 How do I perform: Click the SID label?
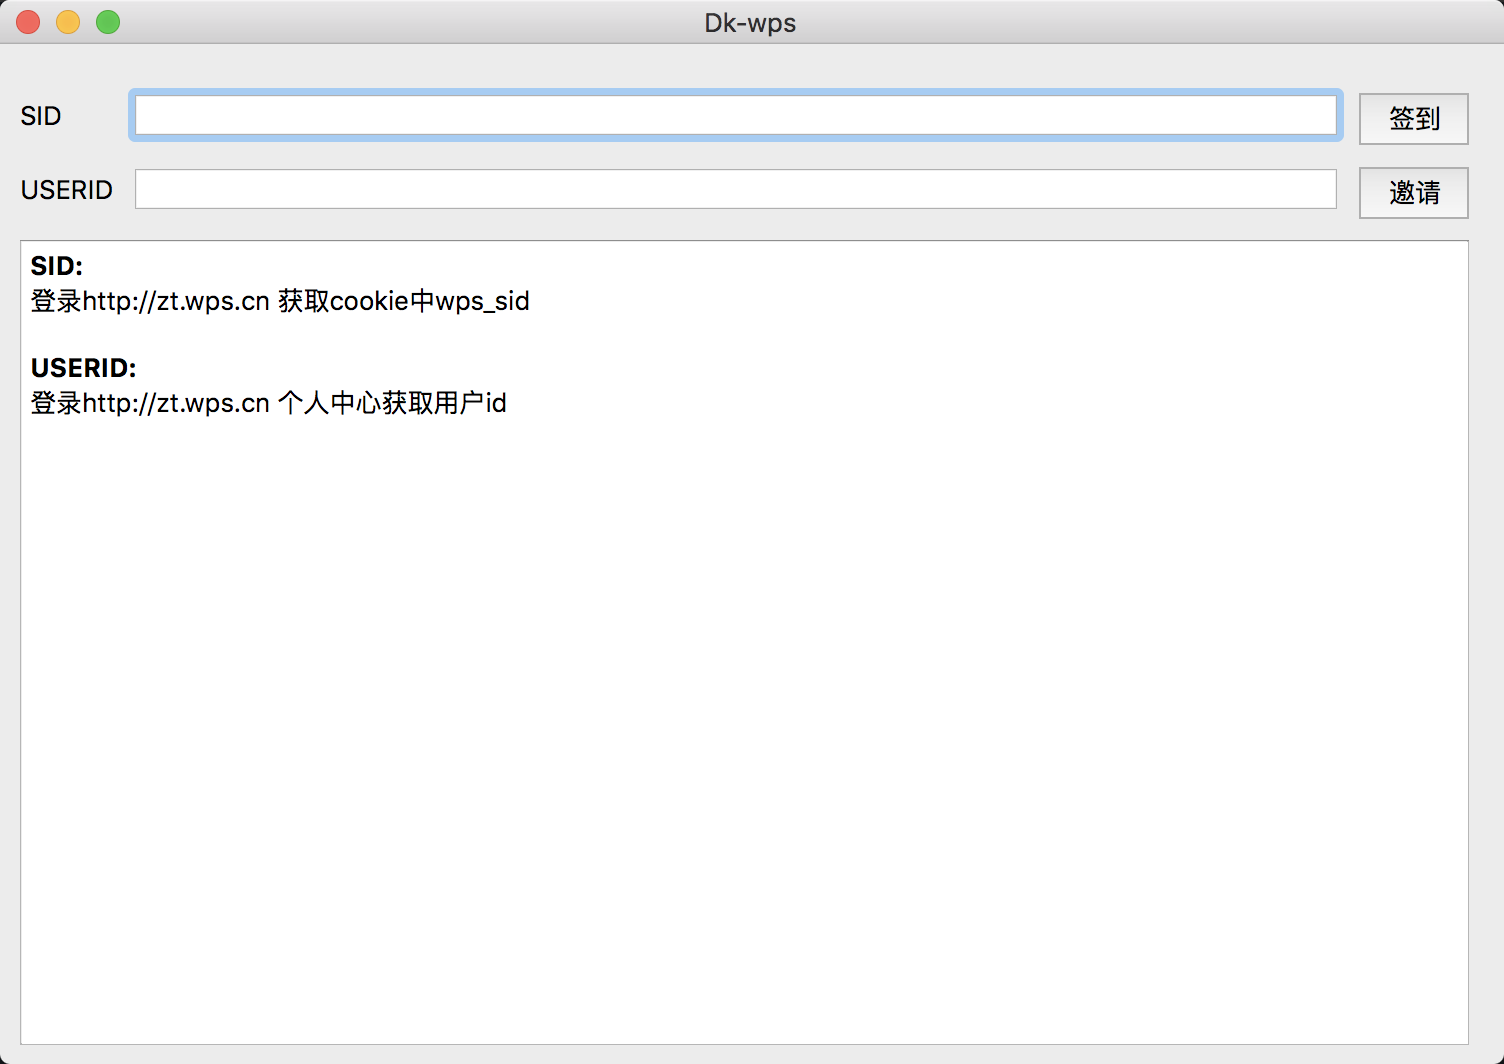click(41, 116)
